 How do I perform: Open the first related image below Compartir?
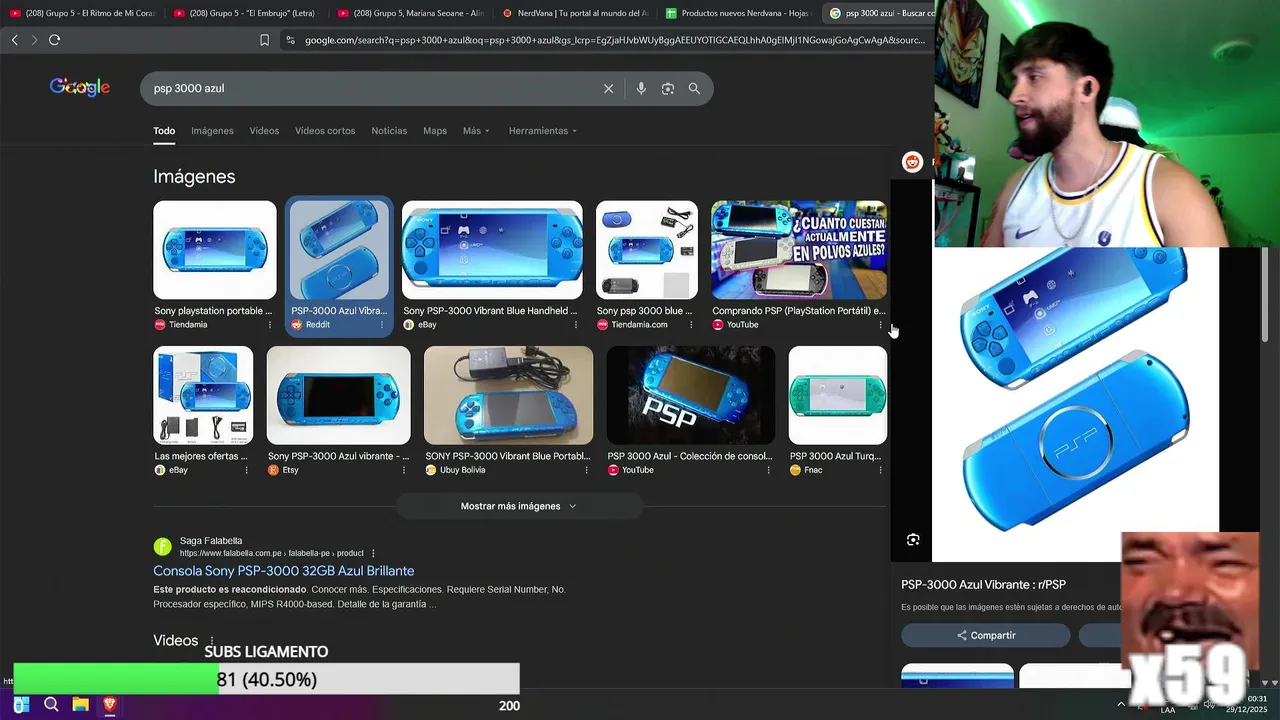(957, 676)
